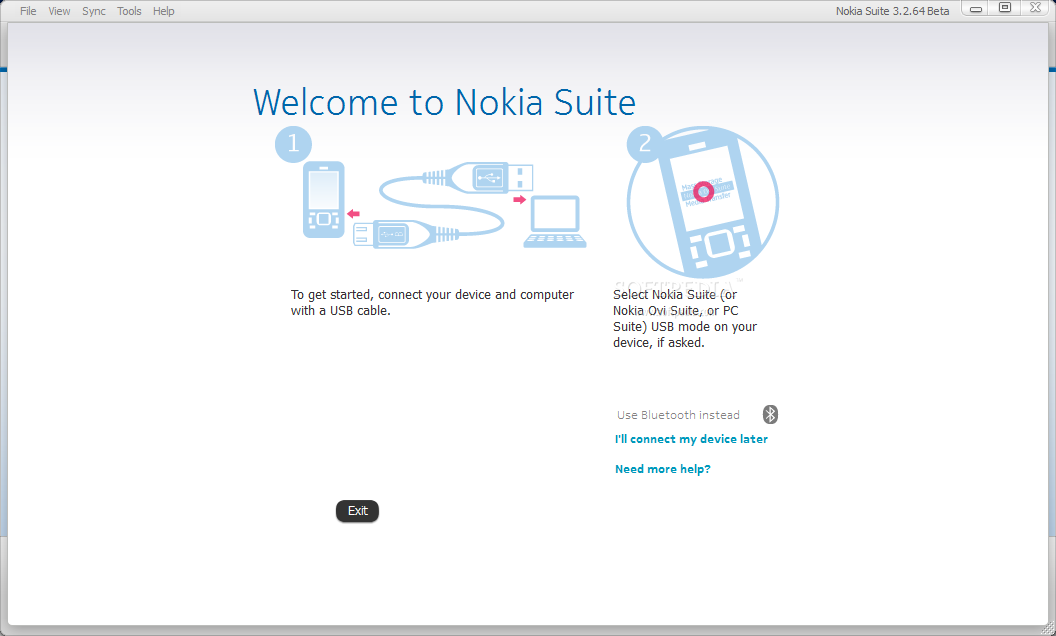This screenshot has width=1056, height=636.
Task: Click the USB cable connection illustration
Action: coord(444,204)
